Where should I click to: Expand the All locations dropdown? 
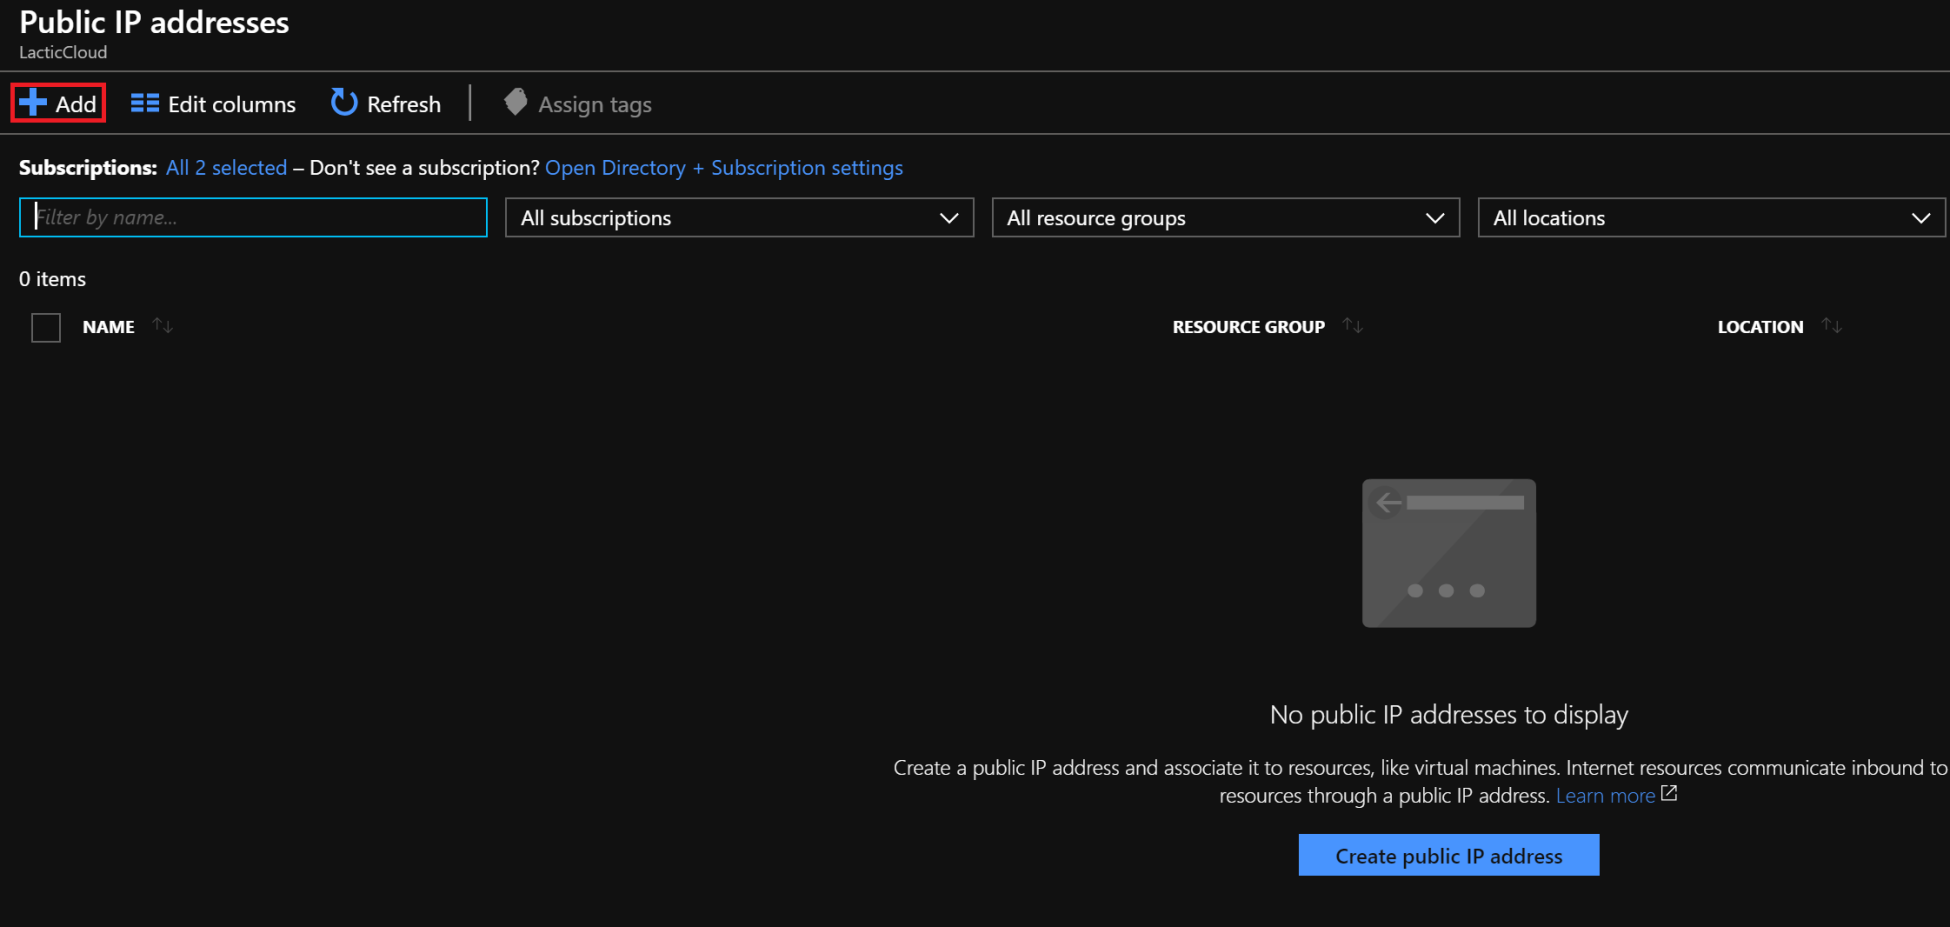click(x=1712, y=218)
